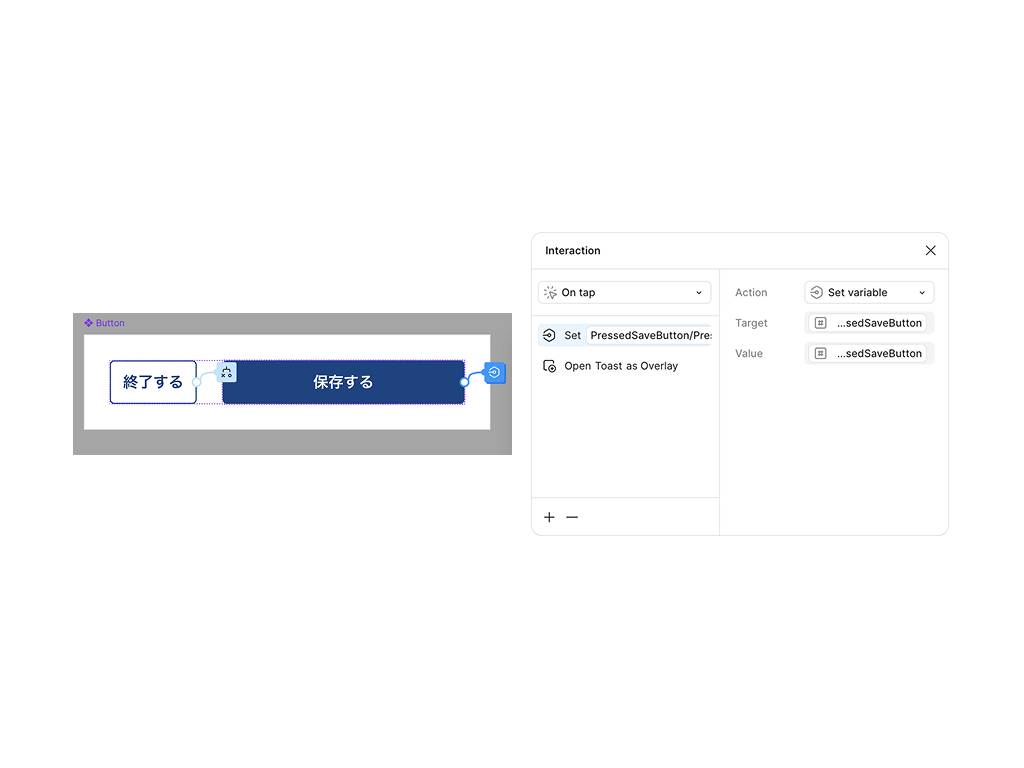
Task: Add a new action with plus icon
Action: (549, 517)
